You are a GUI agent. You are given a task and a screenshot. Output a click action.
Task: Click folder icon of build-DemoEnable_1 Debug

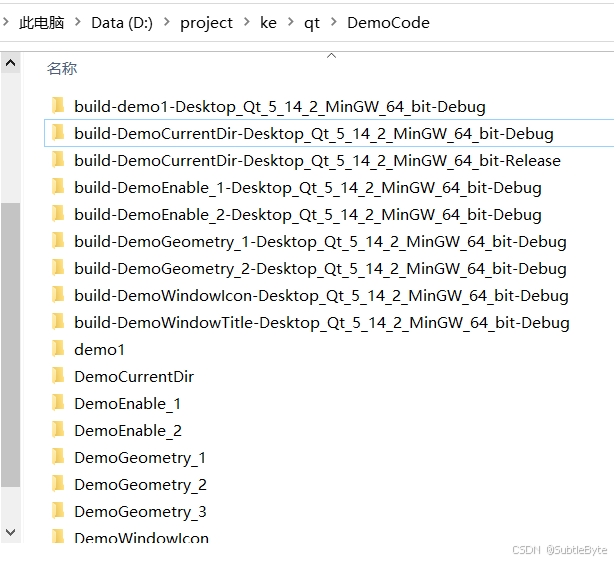tap(58, 187)
